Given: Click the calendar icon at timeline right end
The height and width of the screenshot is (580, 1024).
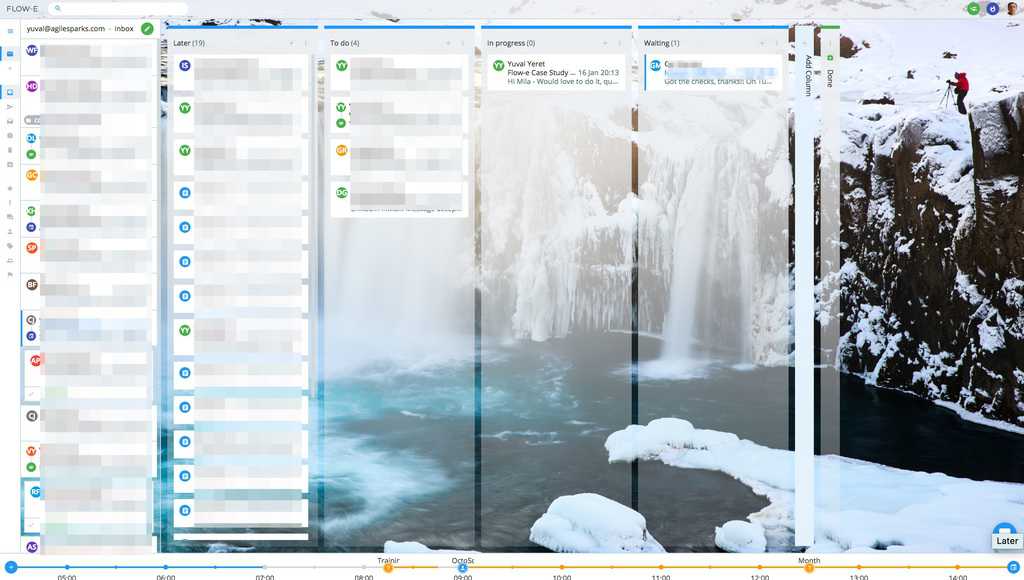Looking at the screenshot, I should [1013, 567].
